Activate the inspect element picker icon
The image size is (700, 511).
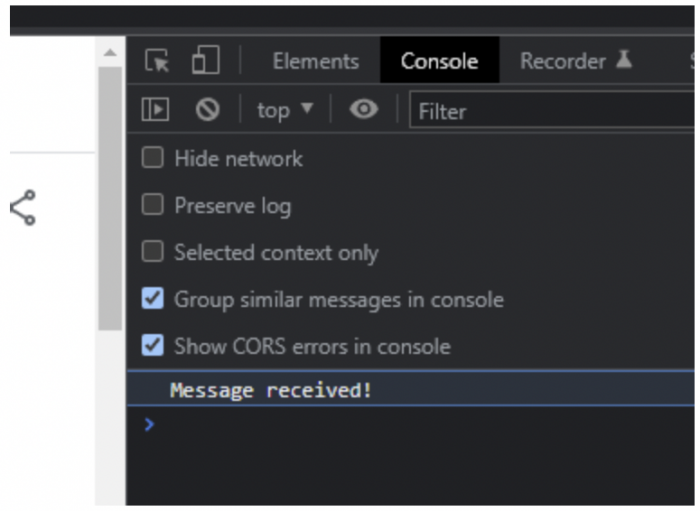157,60
